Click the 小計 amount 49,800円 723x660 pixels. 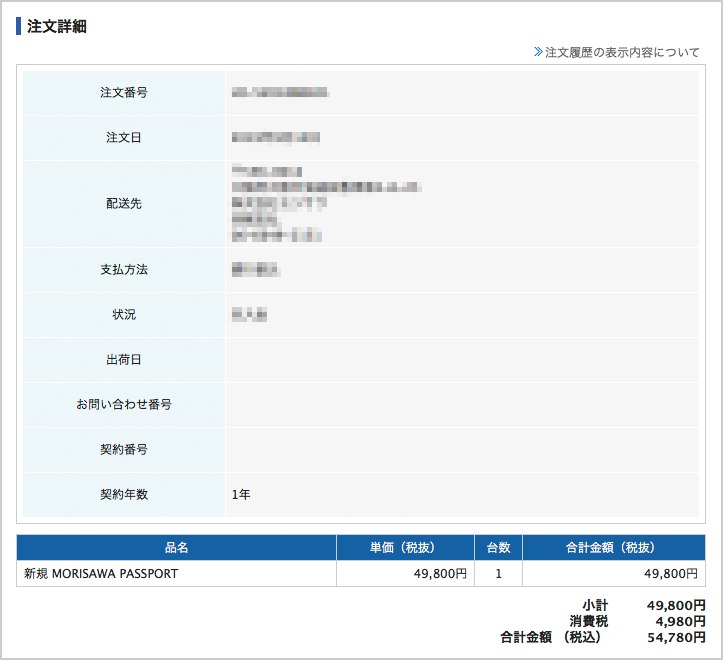point(676,605)
